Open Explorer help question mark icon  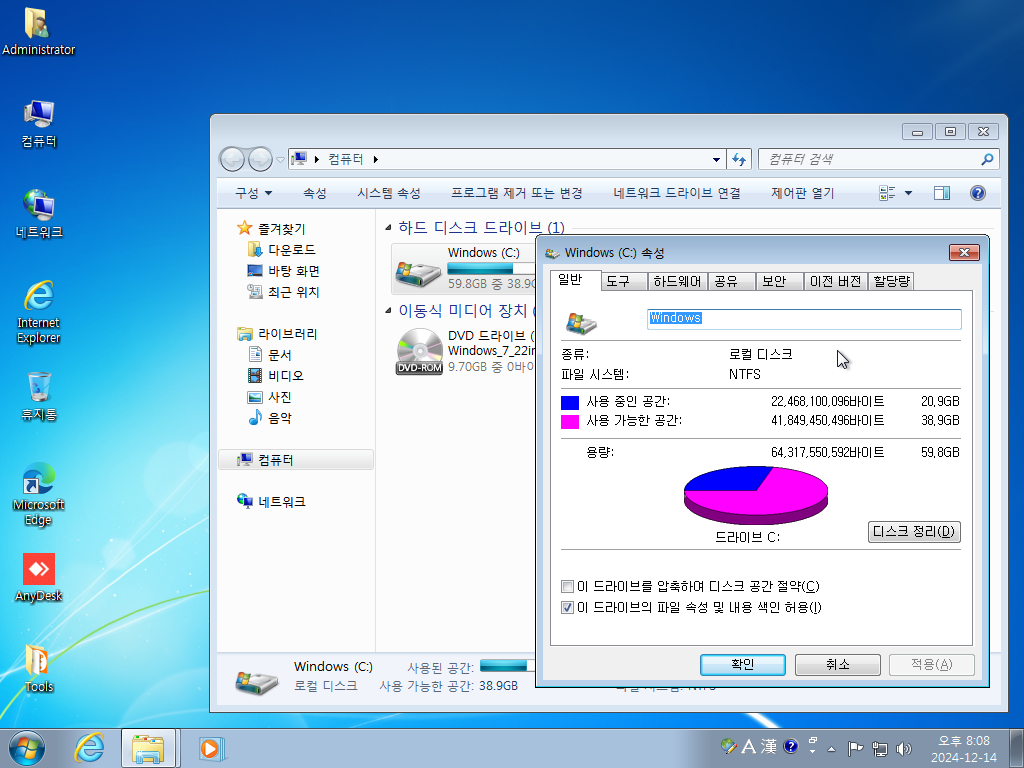(978, 193)
